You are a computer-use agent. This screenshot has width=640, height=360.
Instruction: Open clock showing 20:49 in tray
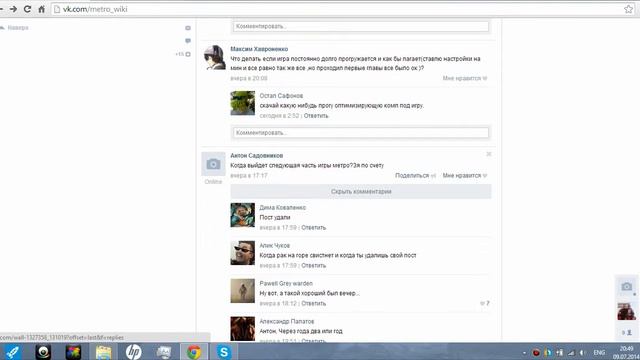coord(627,352)
